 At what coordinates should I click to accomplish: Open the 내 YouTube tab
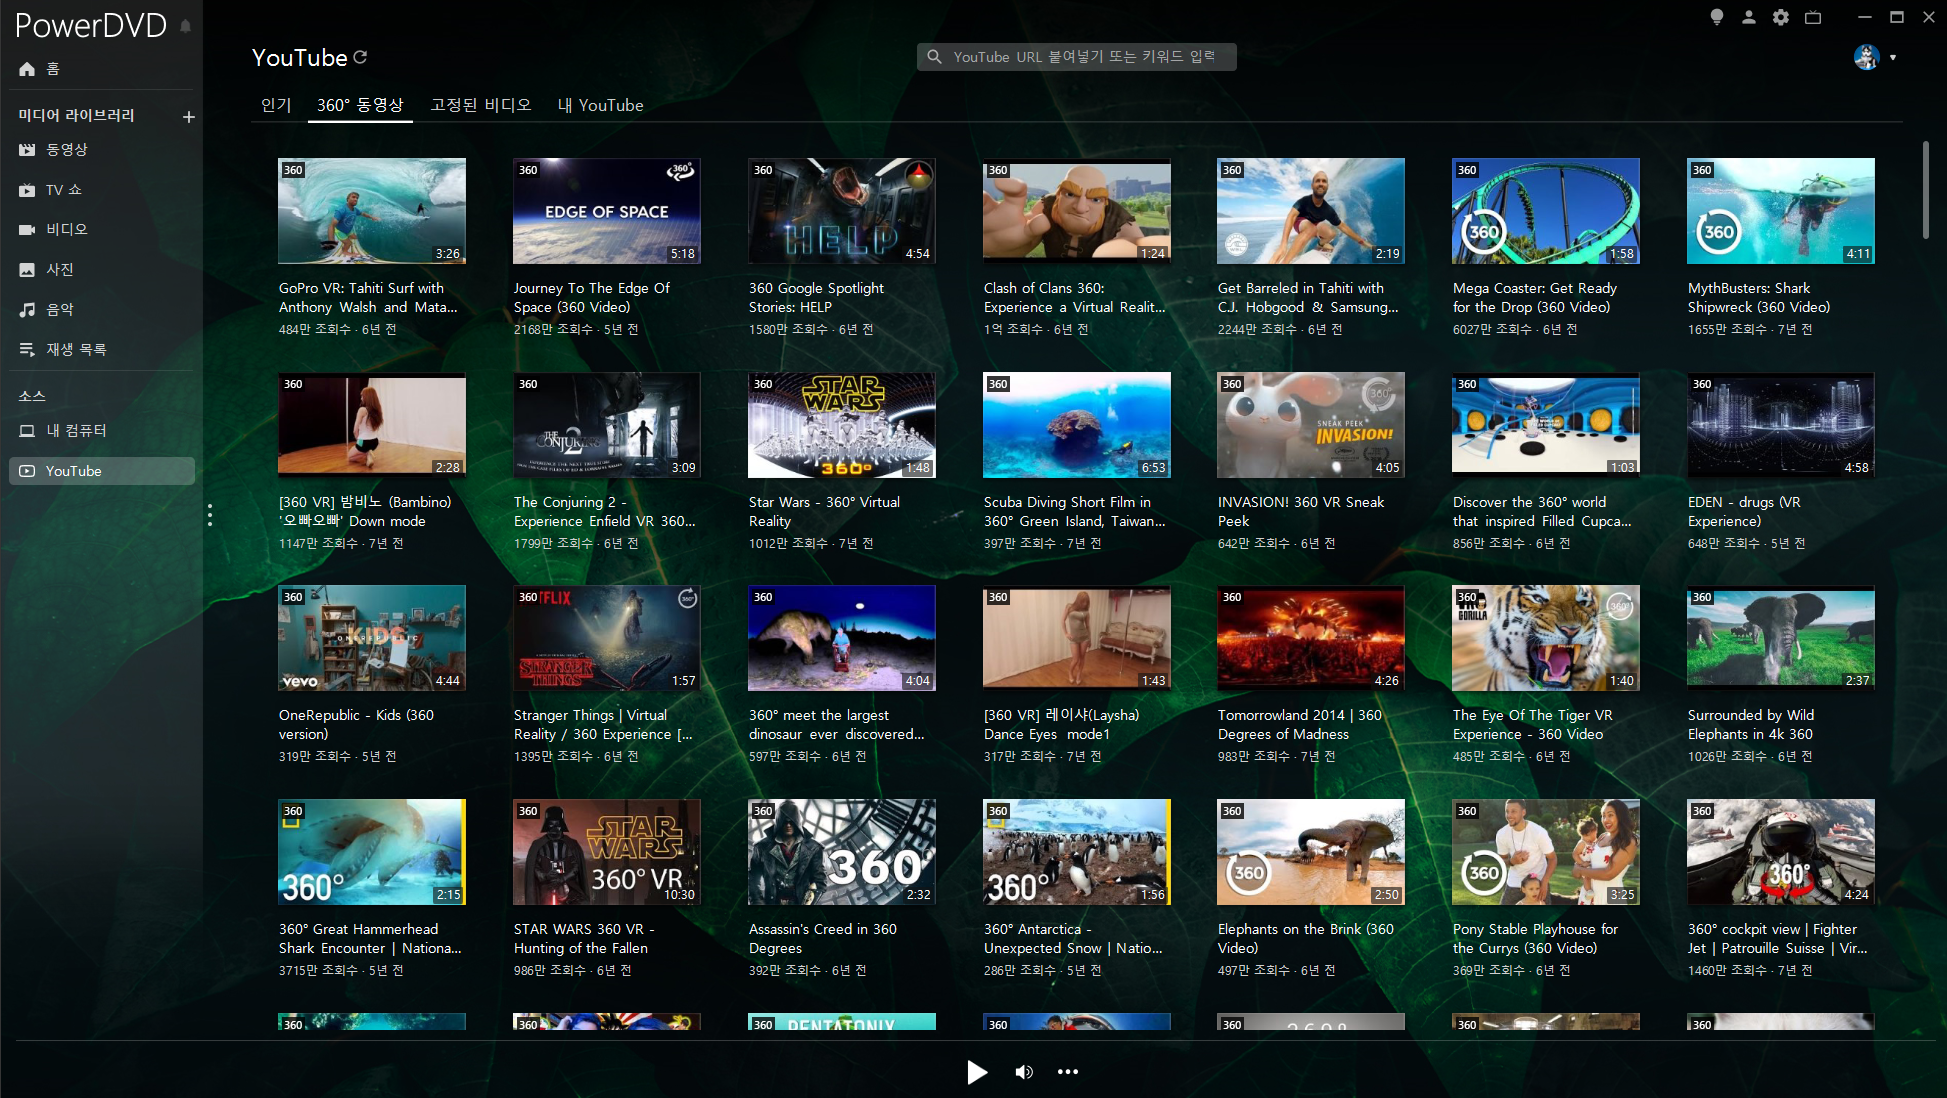click(600, 105)
